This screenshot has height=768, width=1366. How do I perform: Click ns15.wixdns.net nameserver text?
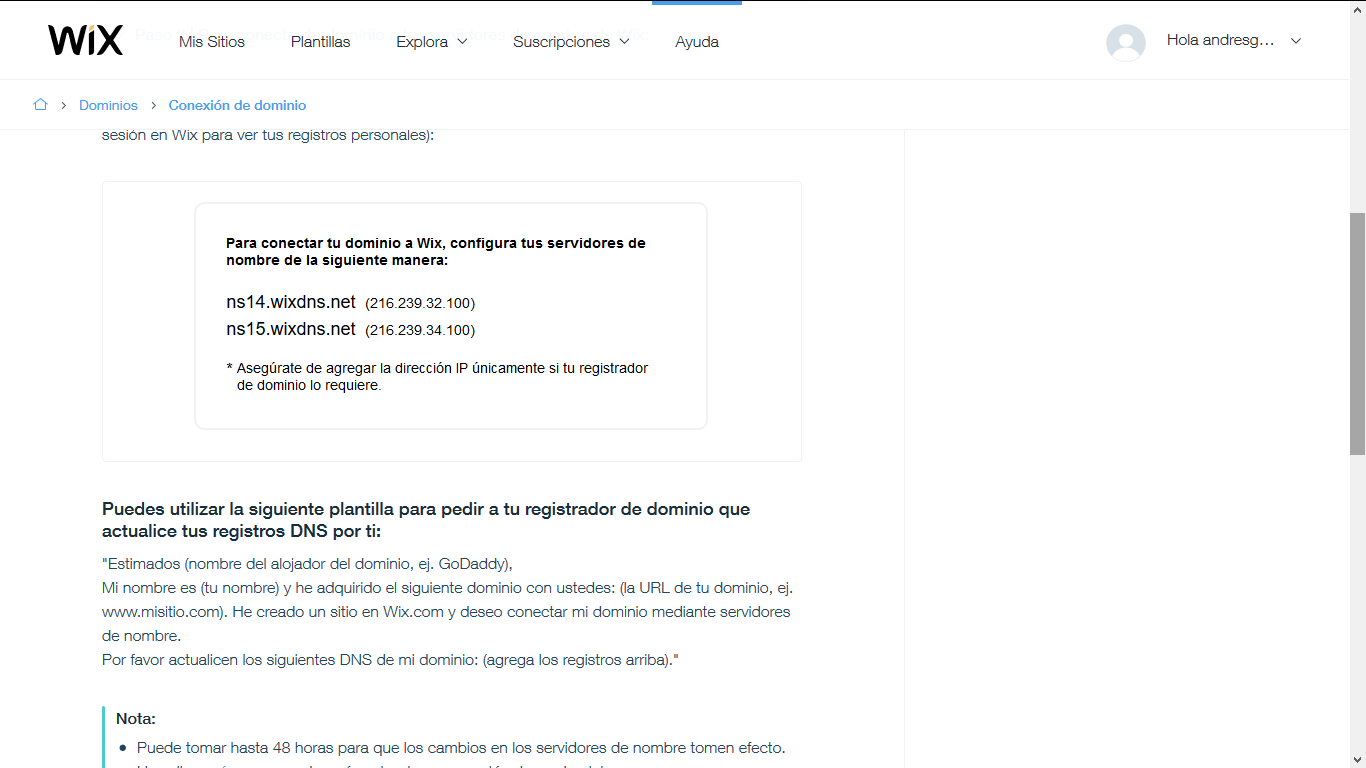click(291, 329)
